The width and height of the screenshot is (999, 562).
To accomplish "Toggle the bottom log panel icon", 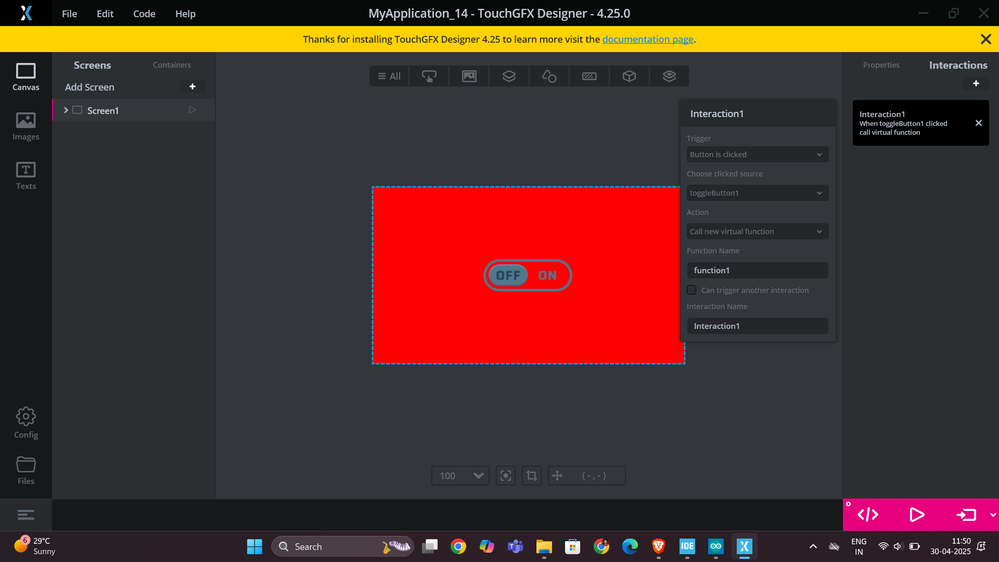I will pyautogui.click(x=25, y=514).
